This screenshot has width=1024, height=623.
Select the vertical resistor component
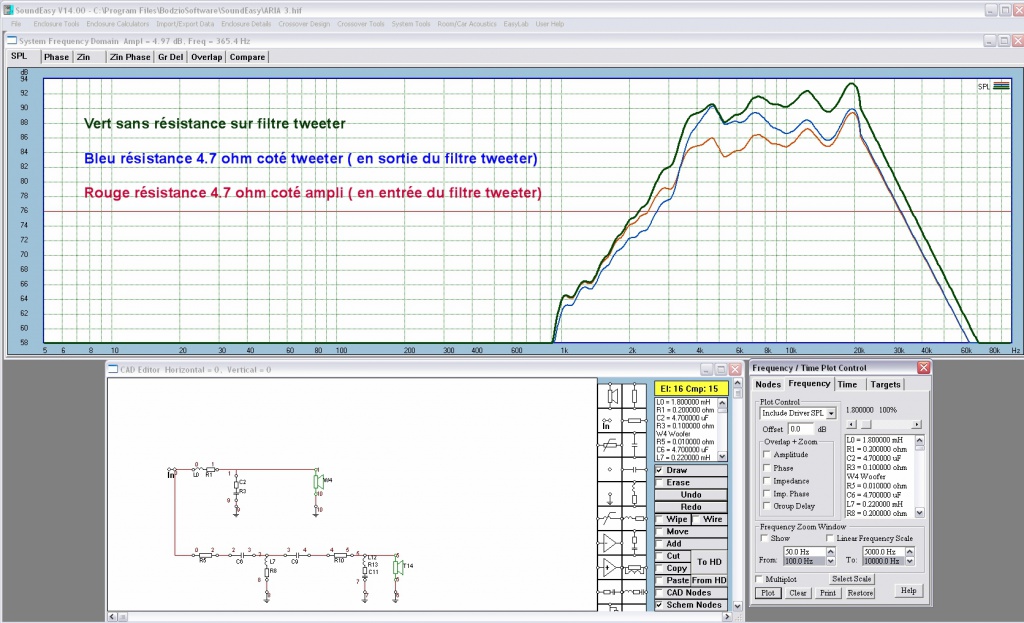click(634, 396)
